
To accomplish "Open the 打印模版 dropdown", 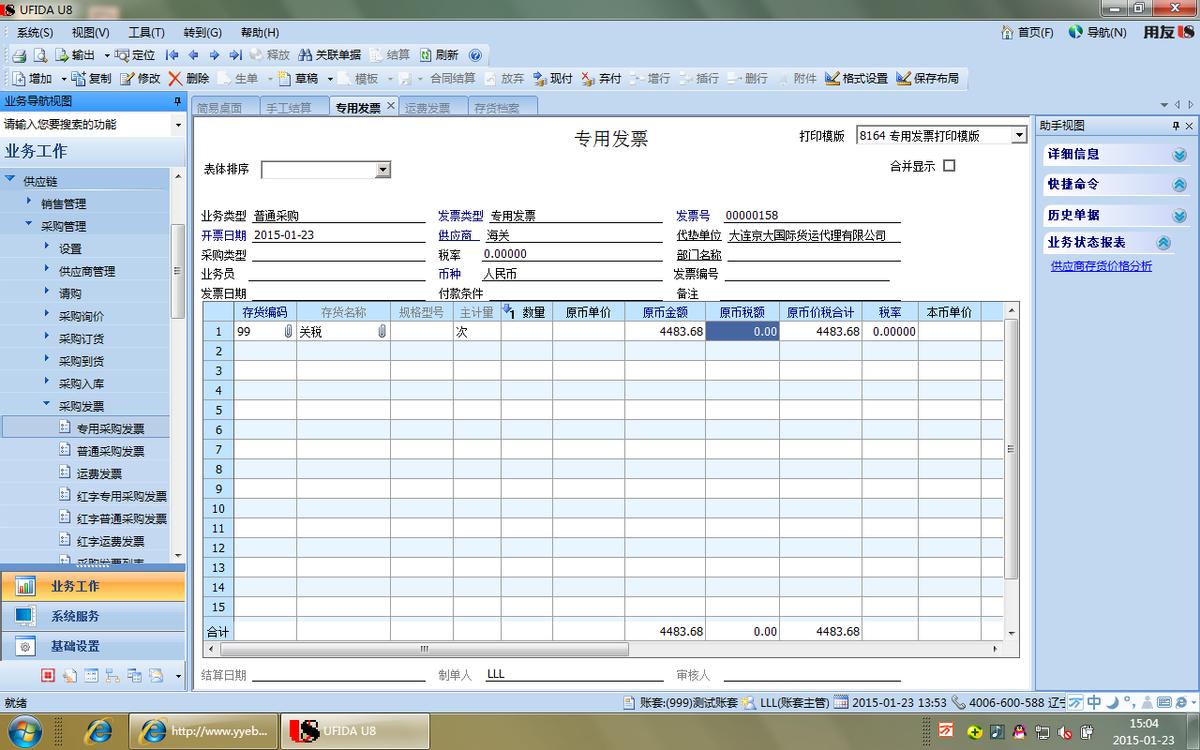I will (x=1019, y=135).
